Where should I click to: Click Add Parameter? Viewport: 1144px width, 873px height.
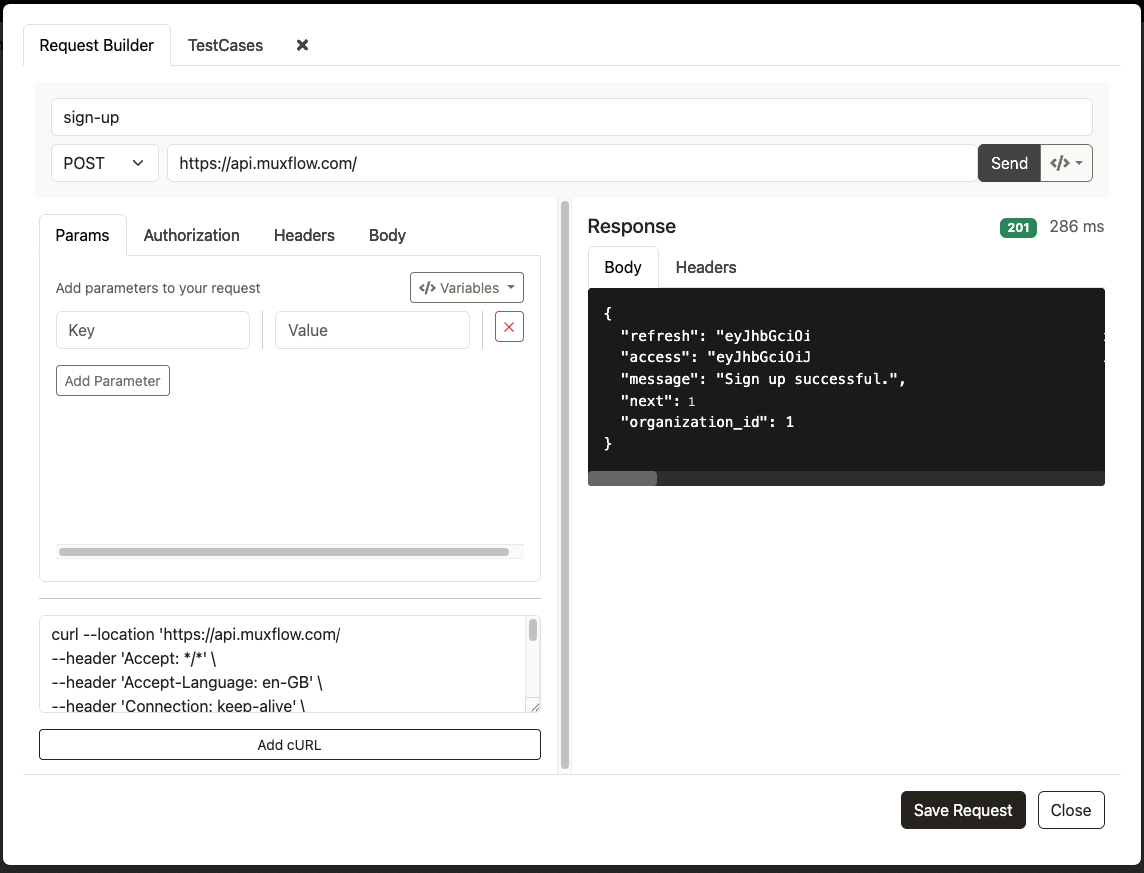point(112,380)
